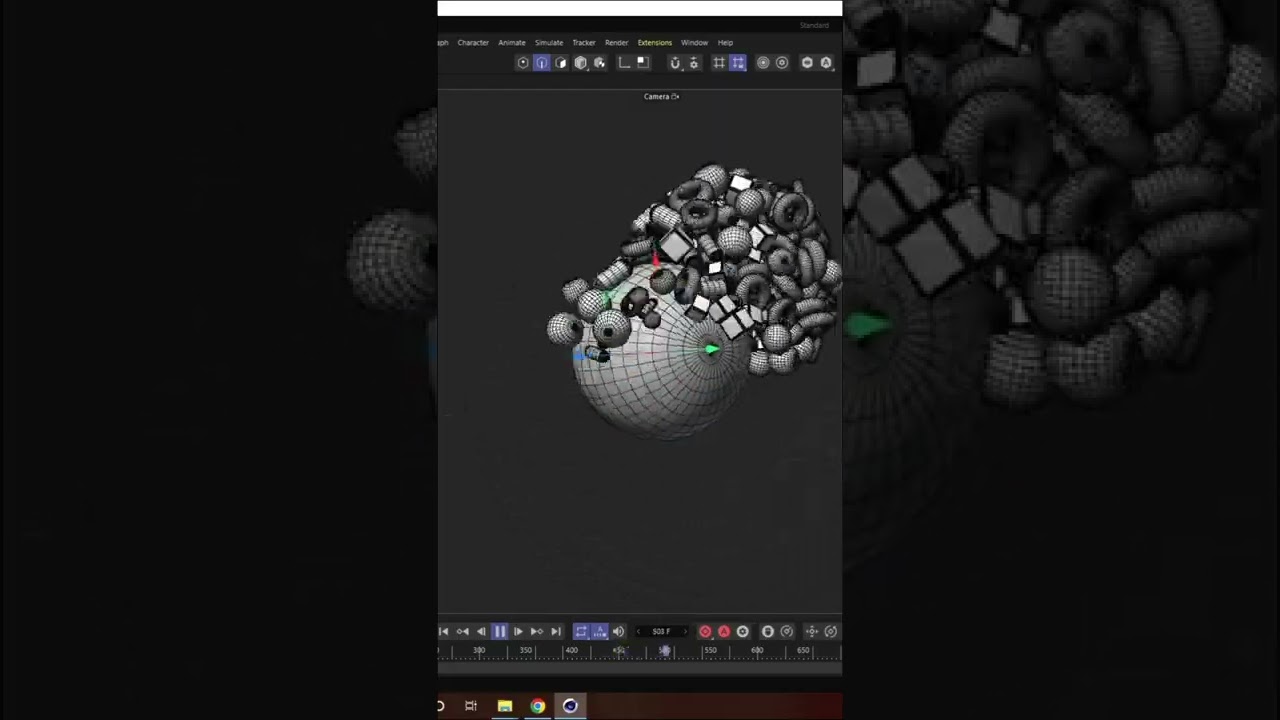The width and height of the screenshot is (1280, 720).
Task: Select the Texture mode checkered cube icon
Action: pyautogui.click(x=600, y=63)
